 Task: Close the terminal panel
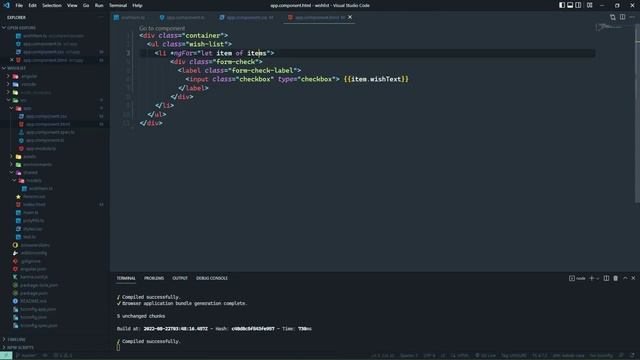(633, 278)
